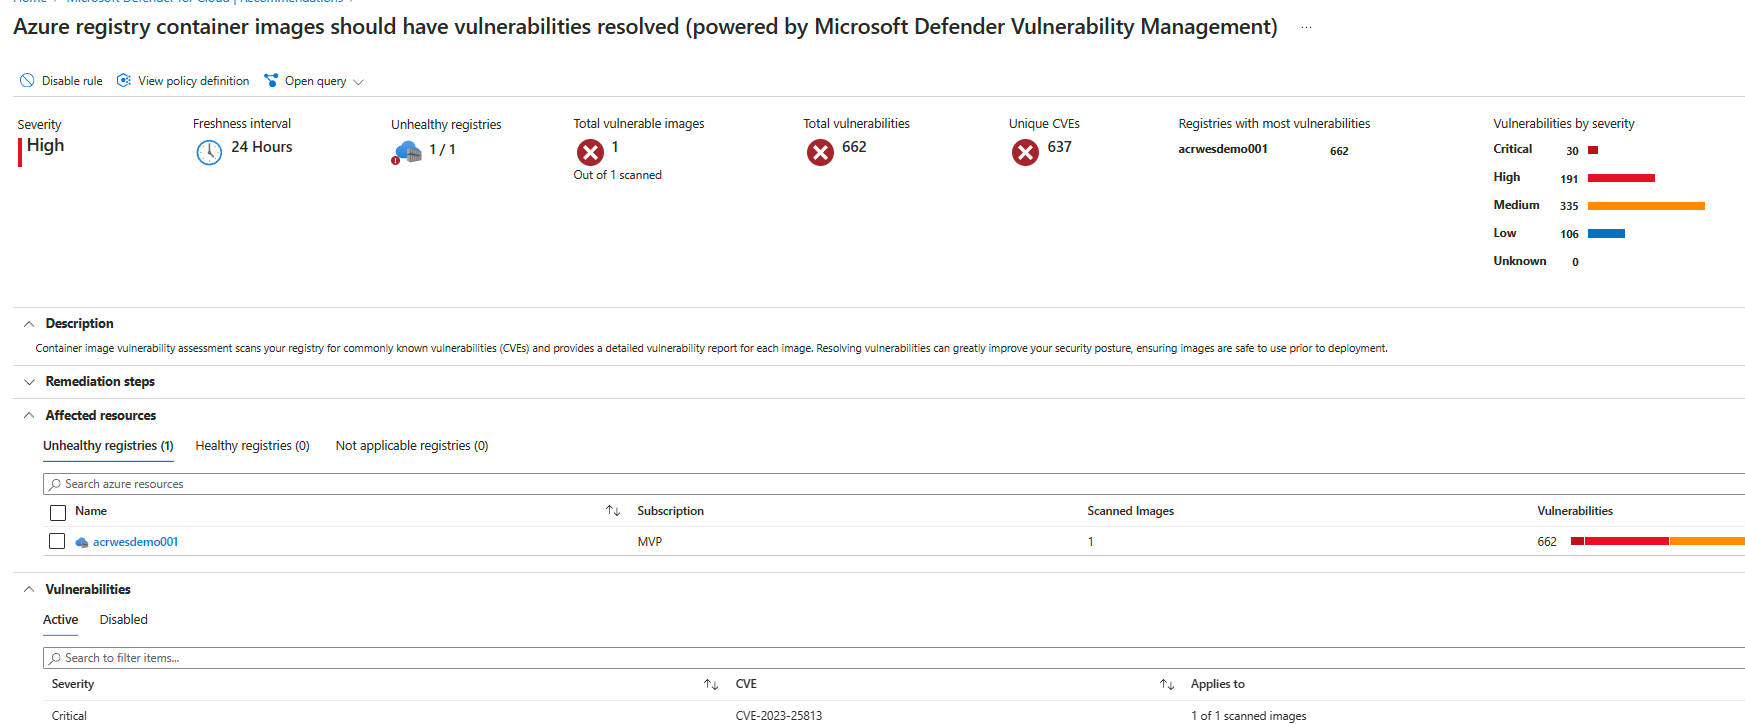The width and height of the screenshot is (1745, 725).
Task: Click the Open query button label
Action: (315, 81)
